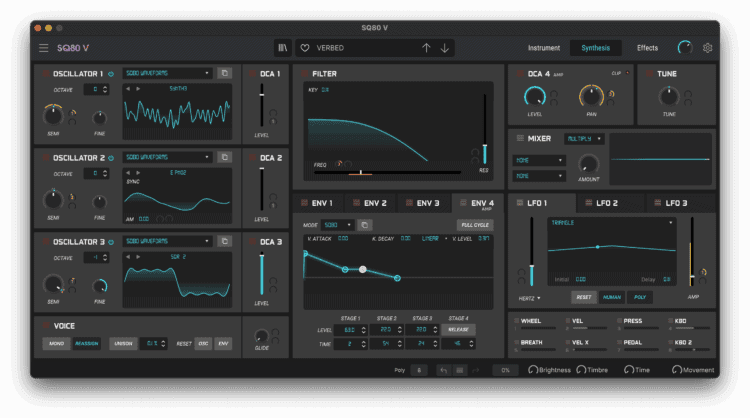Toggle DCA 1 power button
The width and height of the screenshot is (750, 418).
coord(253,74)
